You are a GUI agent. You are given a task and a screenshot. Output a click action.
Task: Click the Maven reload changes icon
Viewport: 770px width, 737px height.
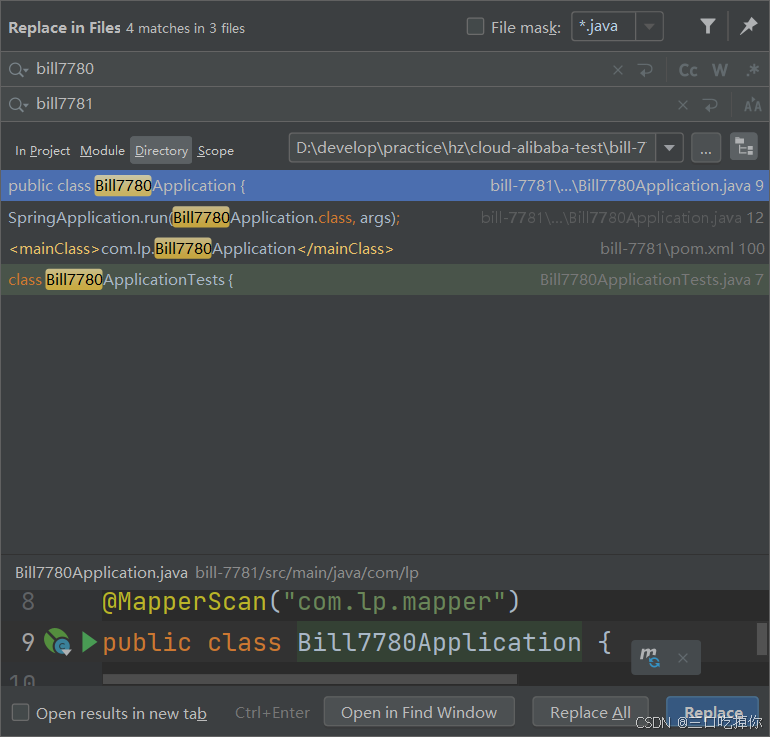649,657
